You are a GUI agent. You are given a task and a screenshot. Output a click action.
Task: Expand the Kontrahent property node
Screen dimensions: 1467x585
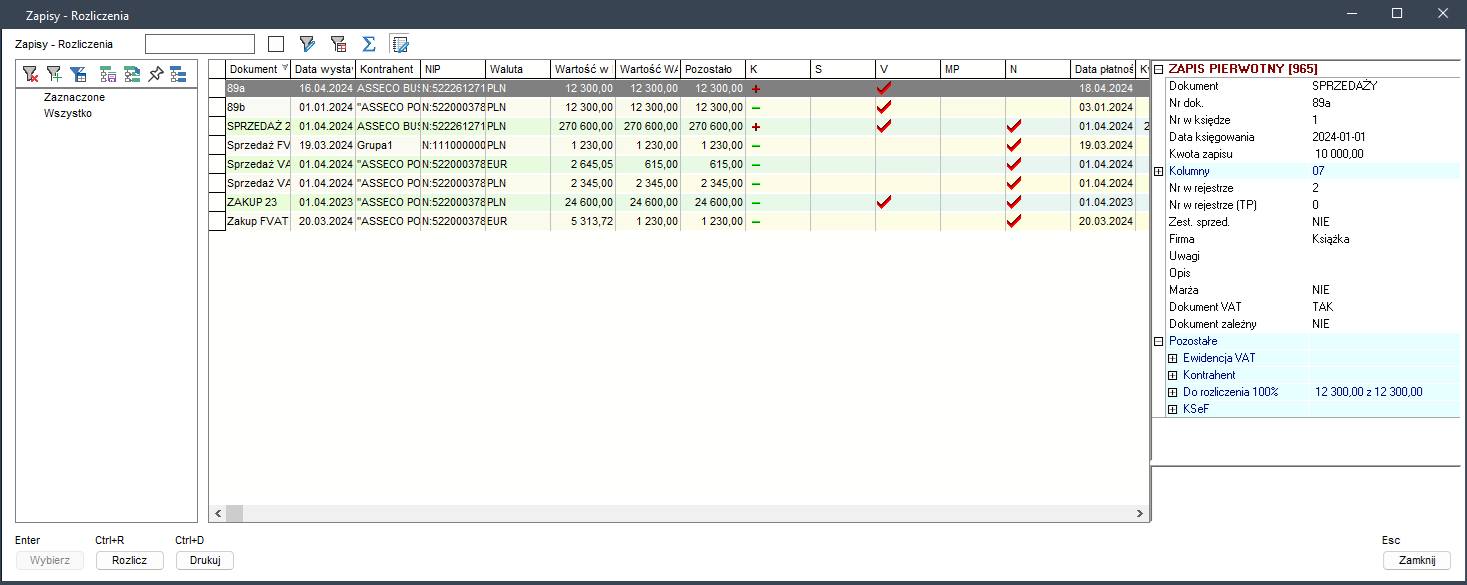tap(1173, 375)
